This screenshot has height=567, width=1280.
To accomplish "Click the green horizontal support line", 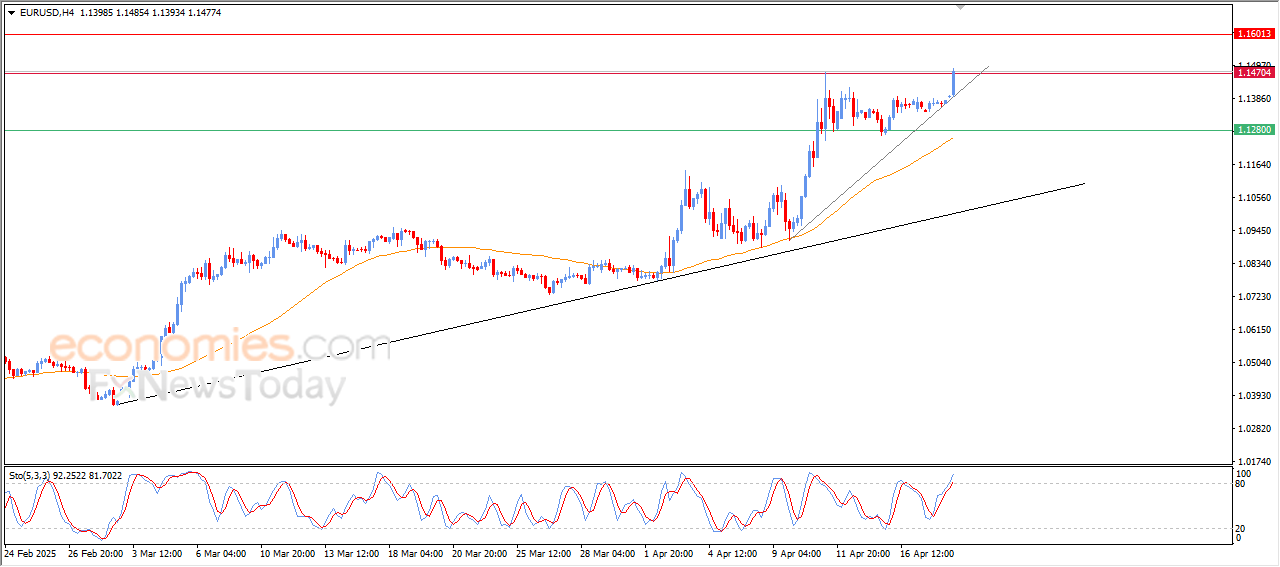I will click(x=617, y=130).
